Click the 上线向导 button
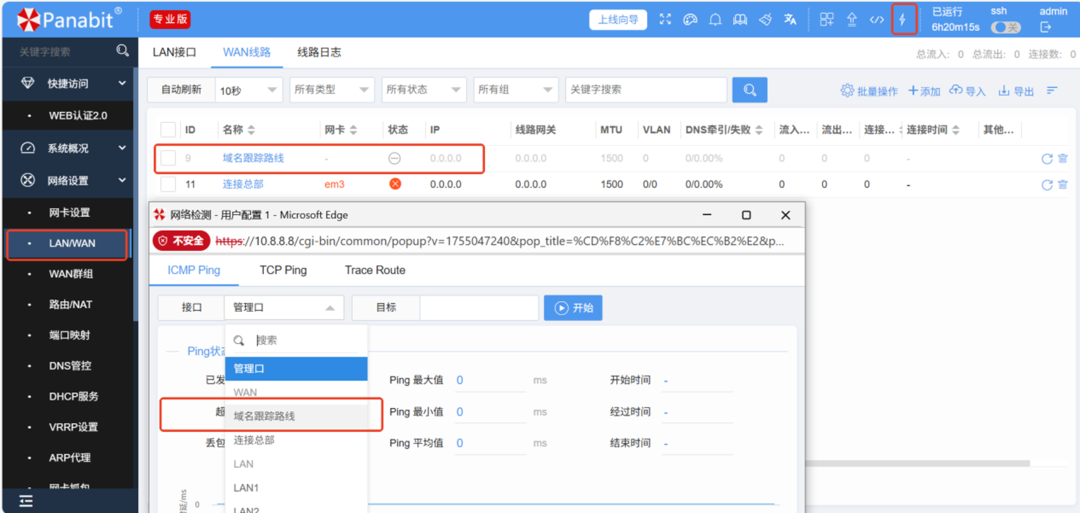The image size is (1080, 513). [618, 20]
